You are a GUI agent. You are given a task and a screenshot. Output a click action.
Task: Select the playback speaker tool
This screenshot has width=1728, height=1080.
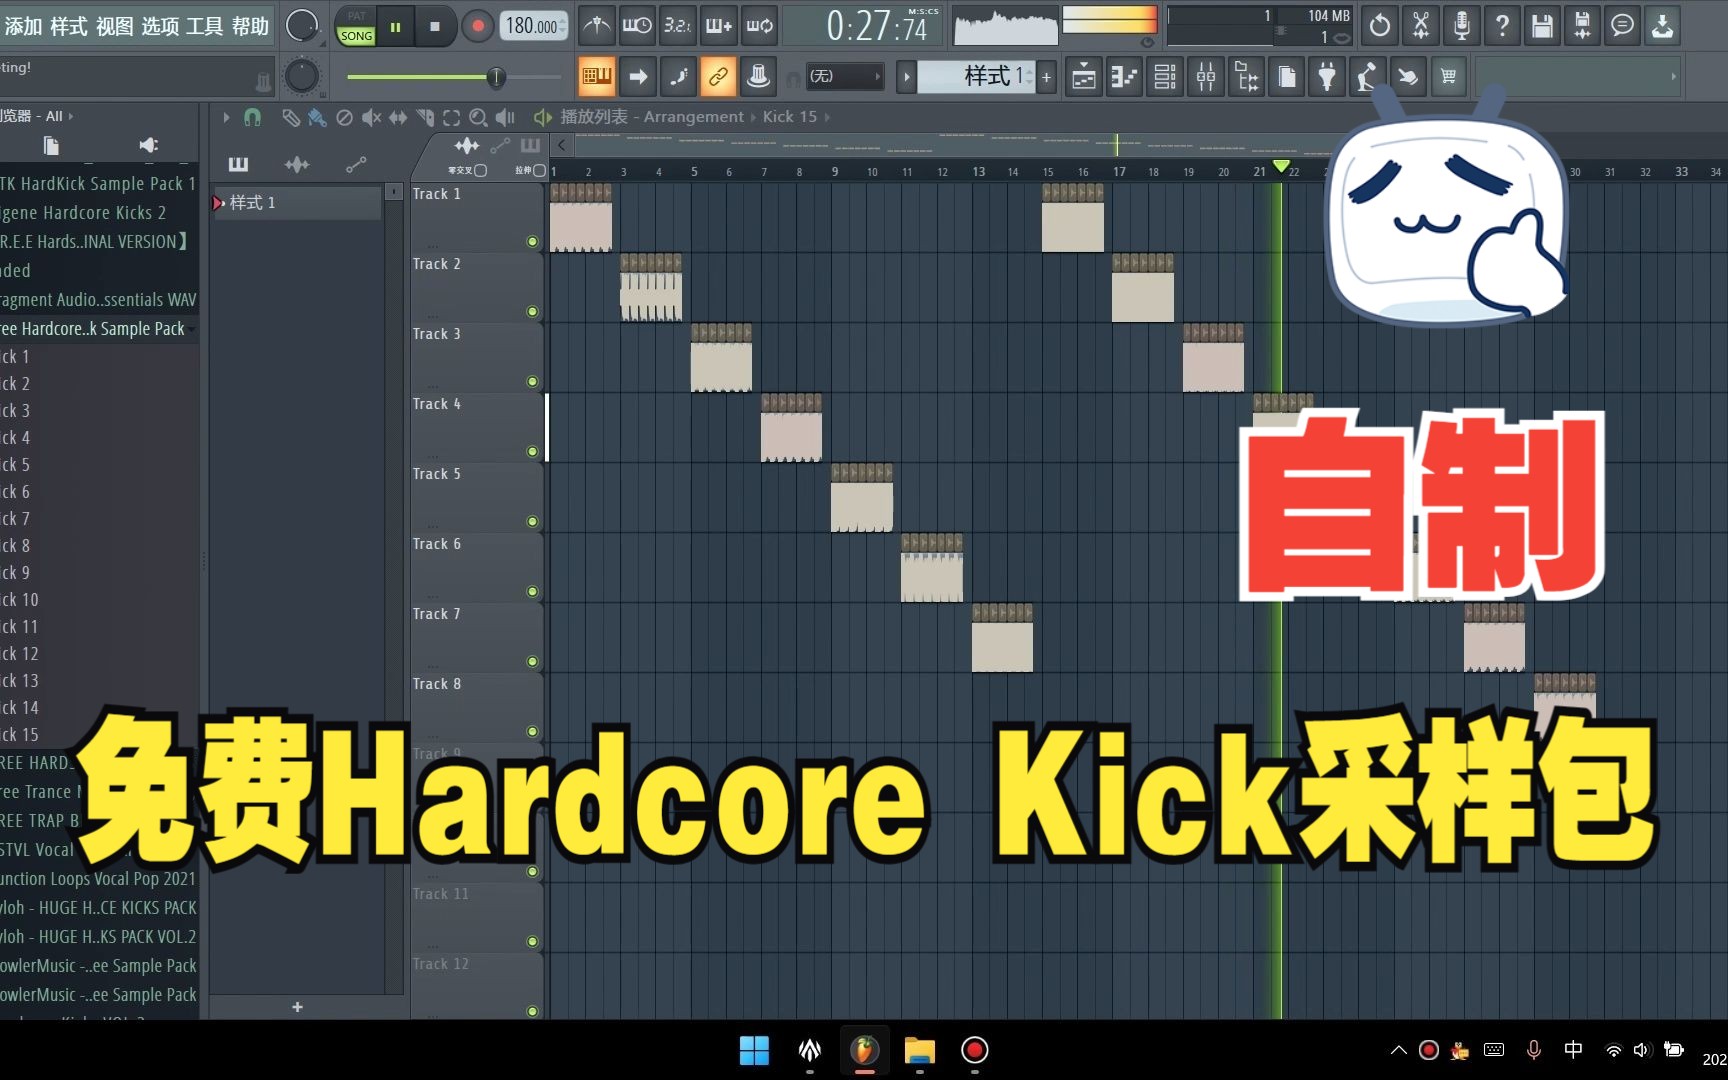click(506, 117)
